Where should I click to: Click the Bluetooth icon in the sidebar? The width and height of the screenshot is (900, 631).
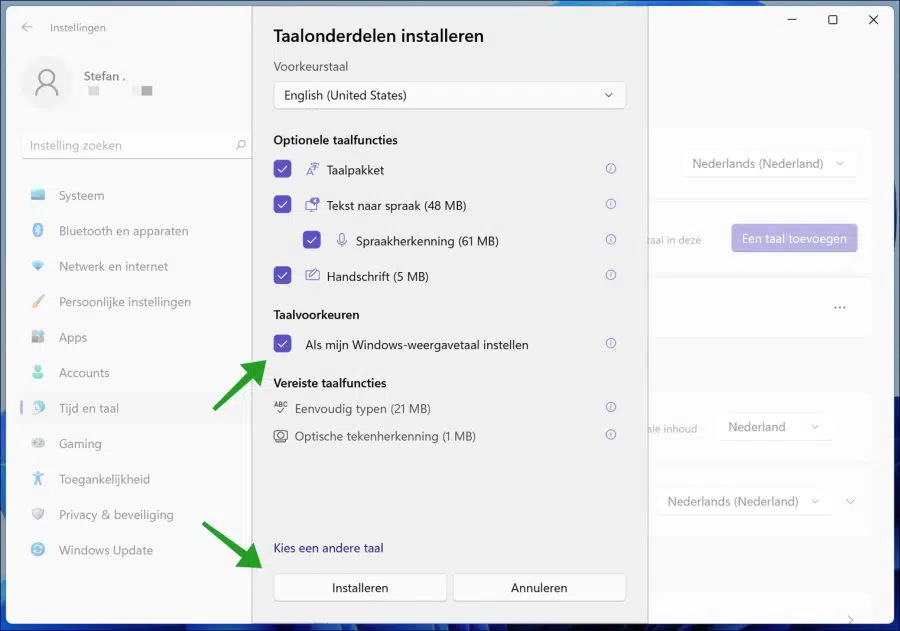click(x=38, y=231)
